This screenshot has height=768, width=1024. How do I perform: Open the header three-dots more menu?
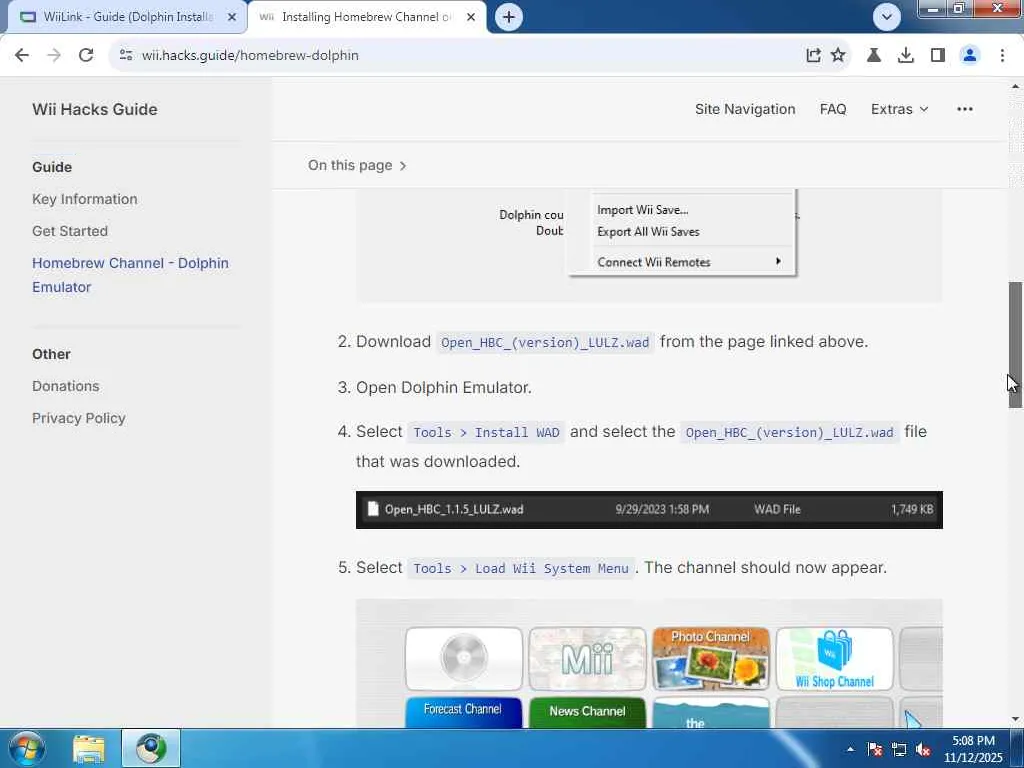(x=965, y=109)
